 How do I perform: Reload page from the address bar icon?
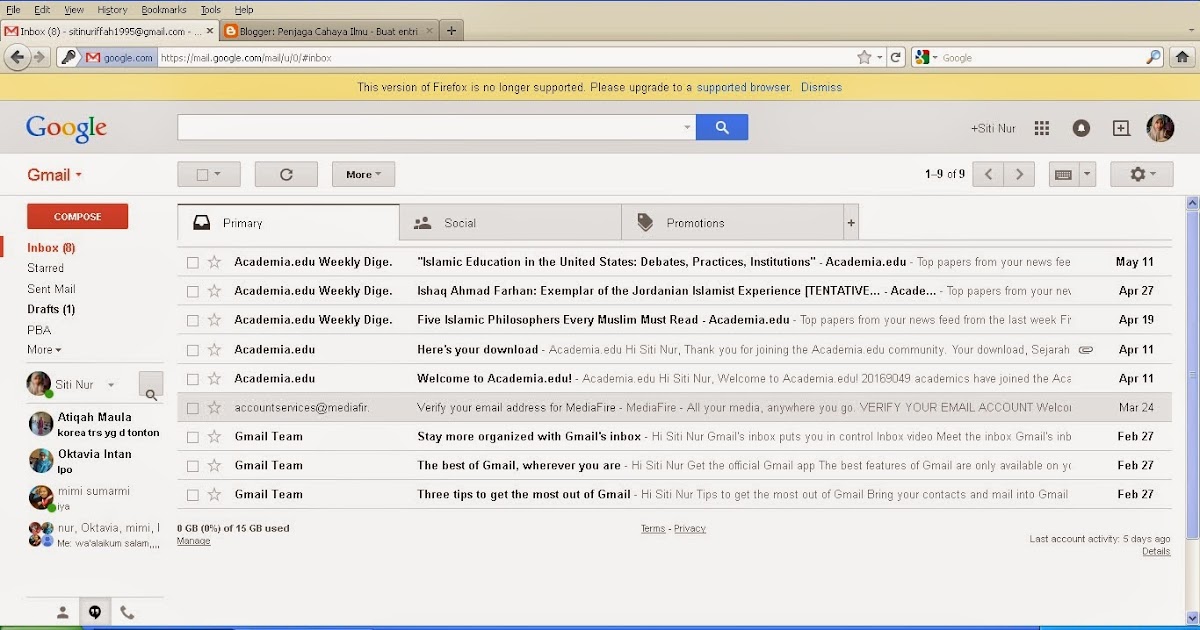pos(897,58)
